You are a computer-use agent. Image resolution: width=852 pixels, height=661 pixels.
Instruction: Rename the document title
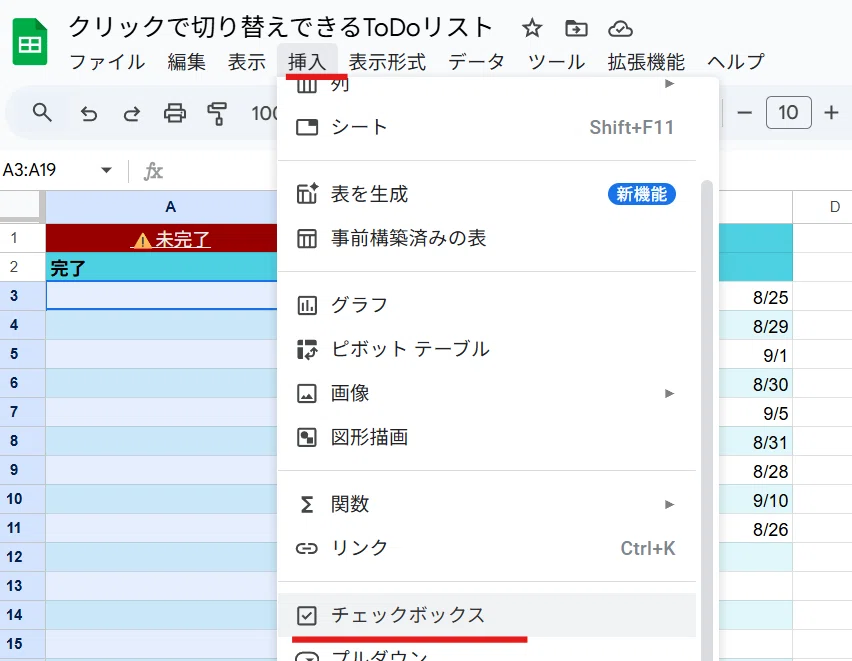click(281, 27)
